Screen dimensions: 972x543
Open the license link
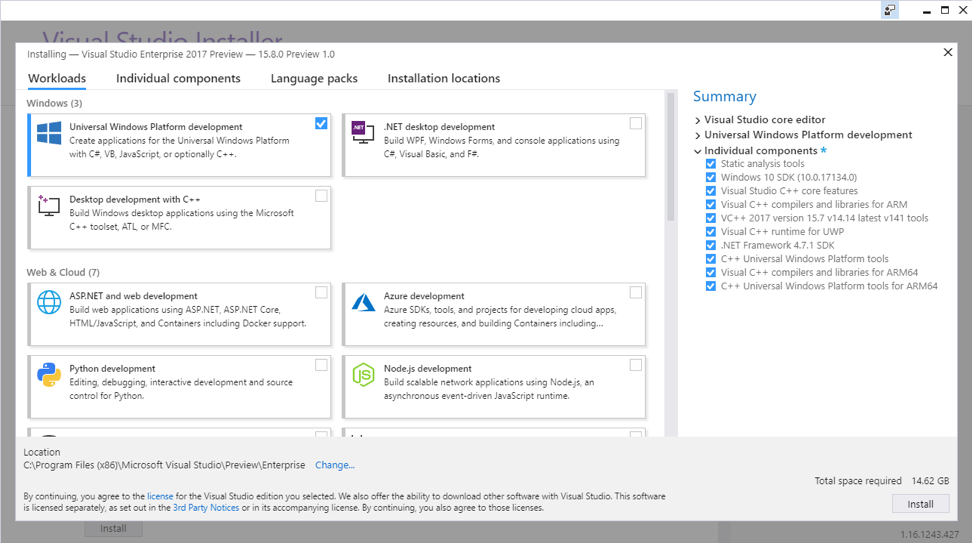coord(160,496)
